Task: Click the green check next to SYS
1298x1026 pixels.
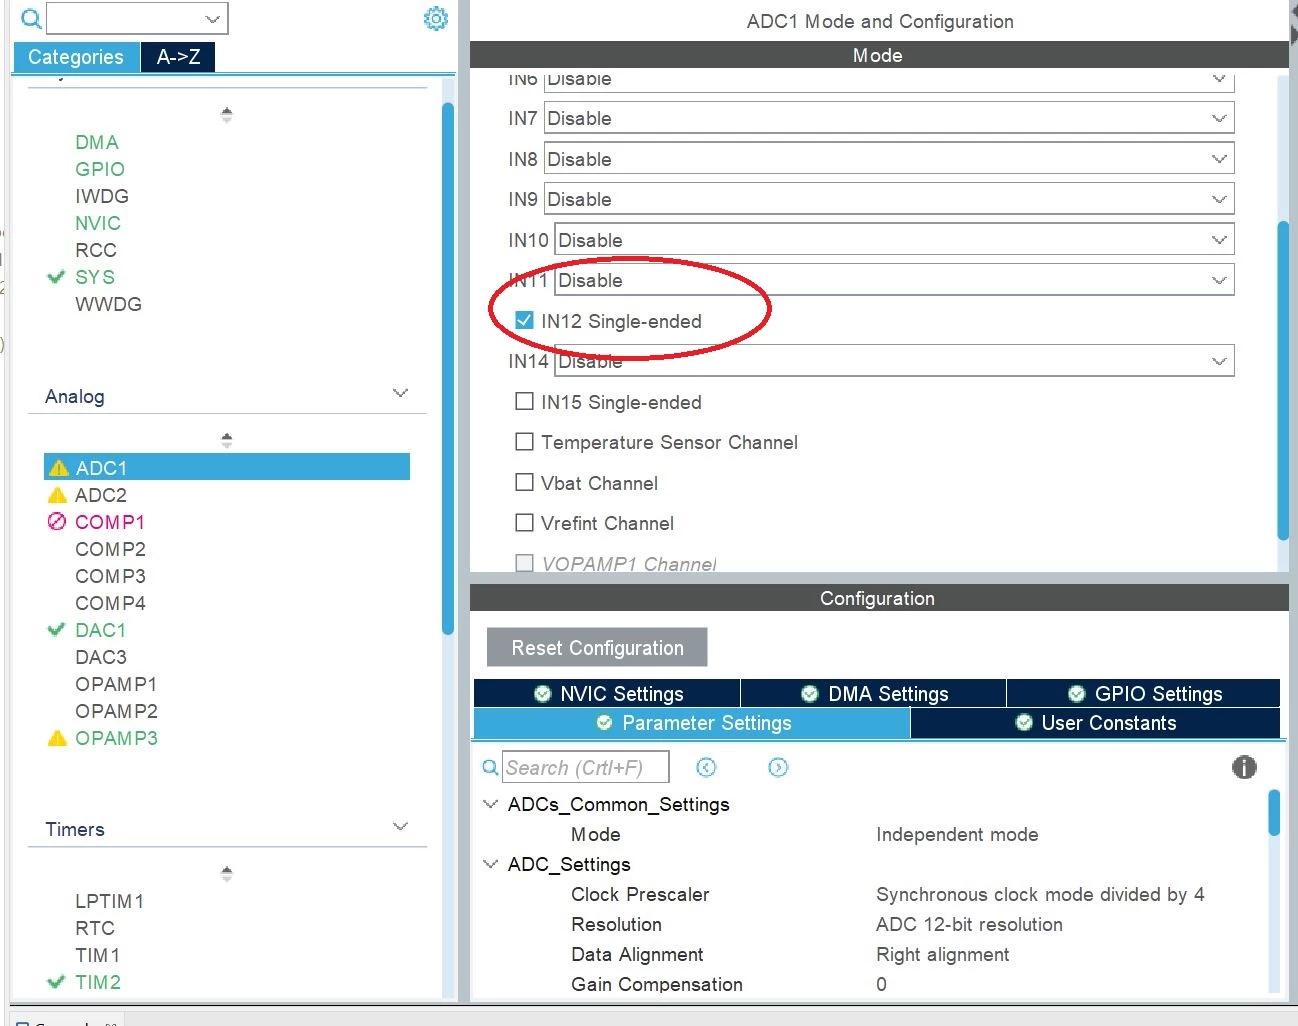Action: 56,277
